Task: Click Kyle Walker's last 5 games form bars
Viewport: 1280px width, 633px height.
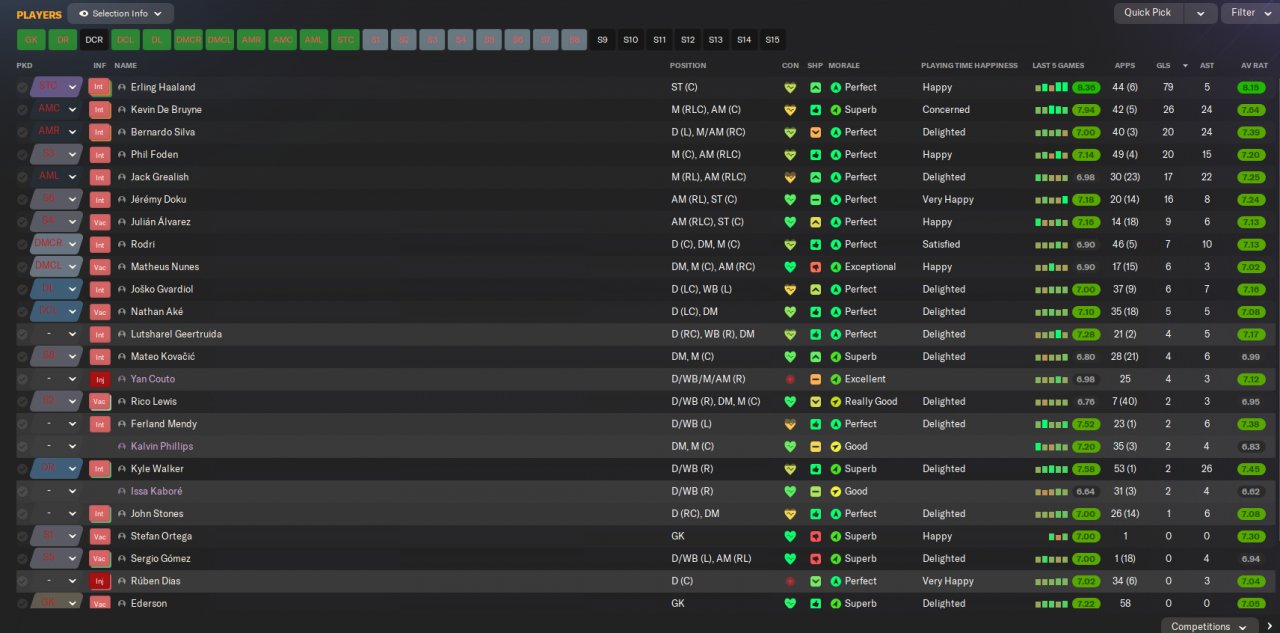Action: (x=1051, y=469)
